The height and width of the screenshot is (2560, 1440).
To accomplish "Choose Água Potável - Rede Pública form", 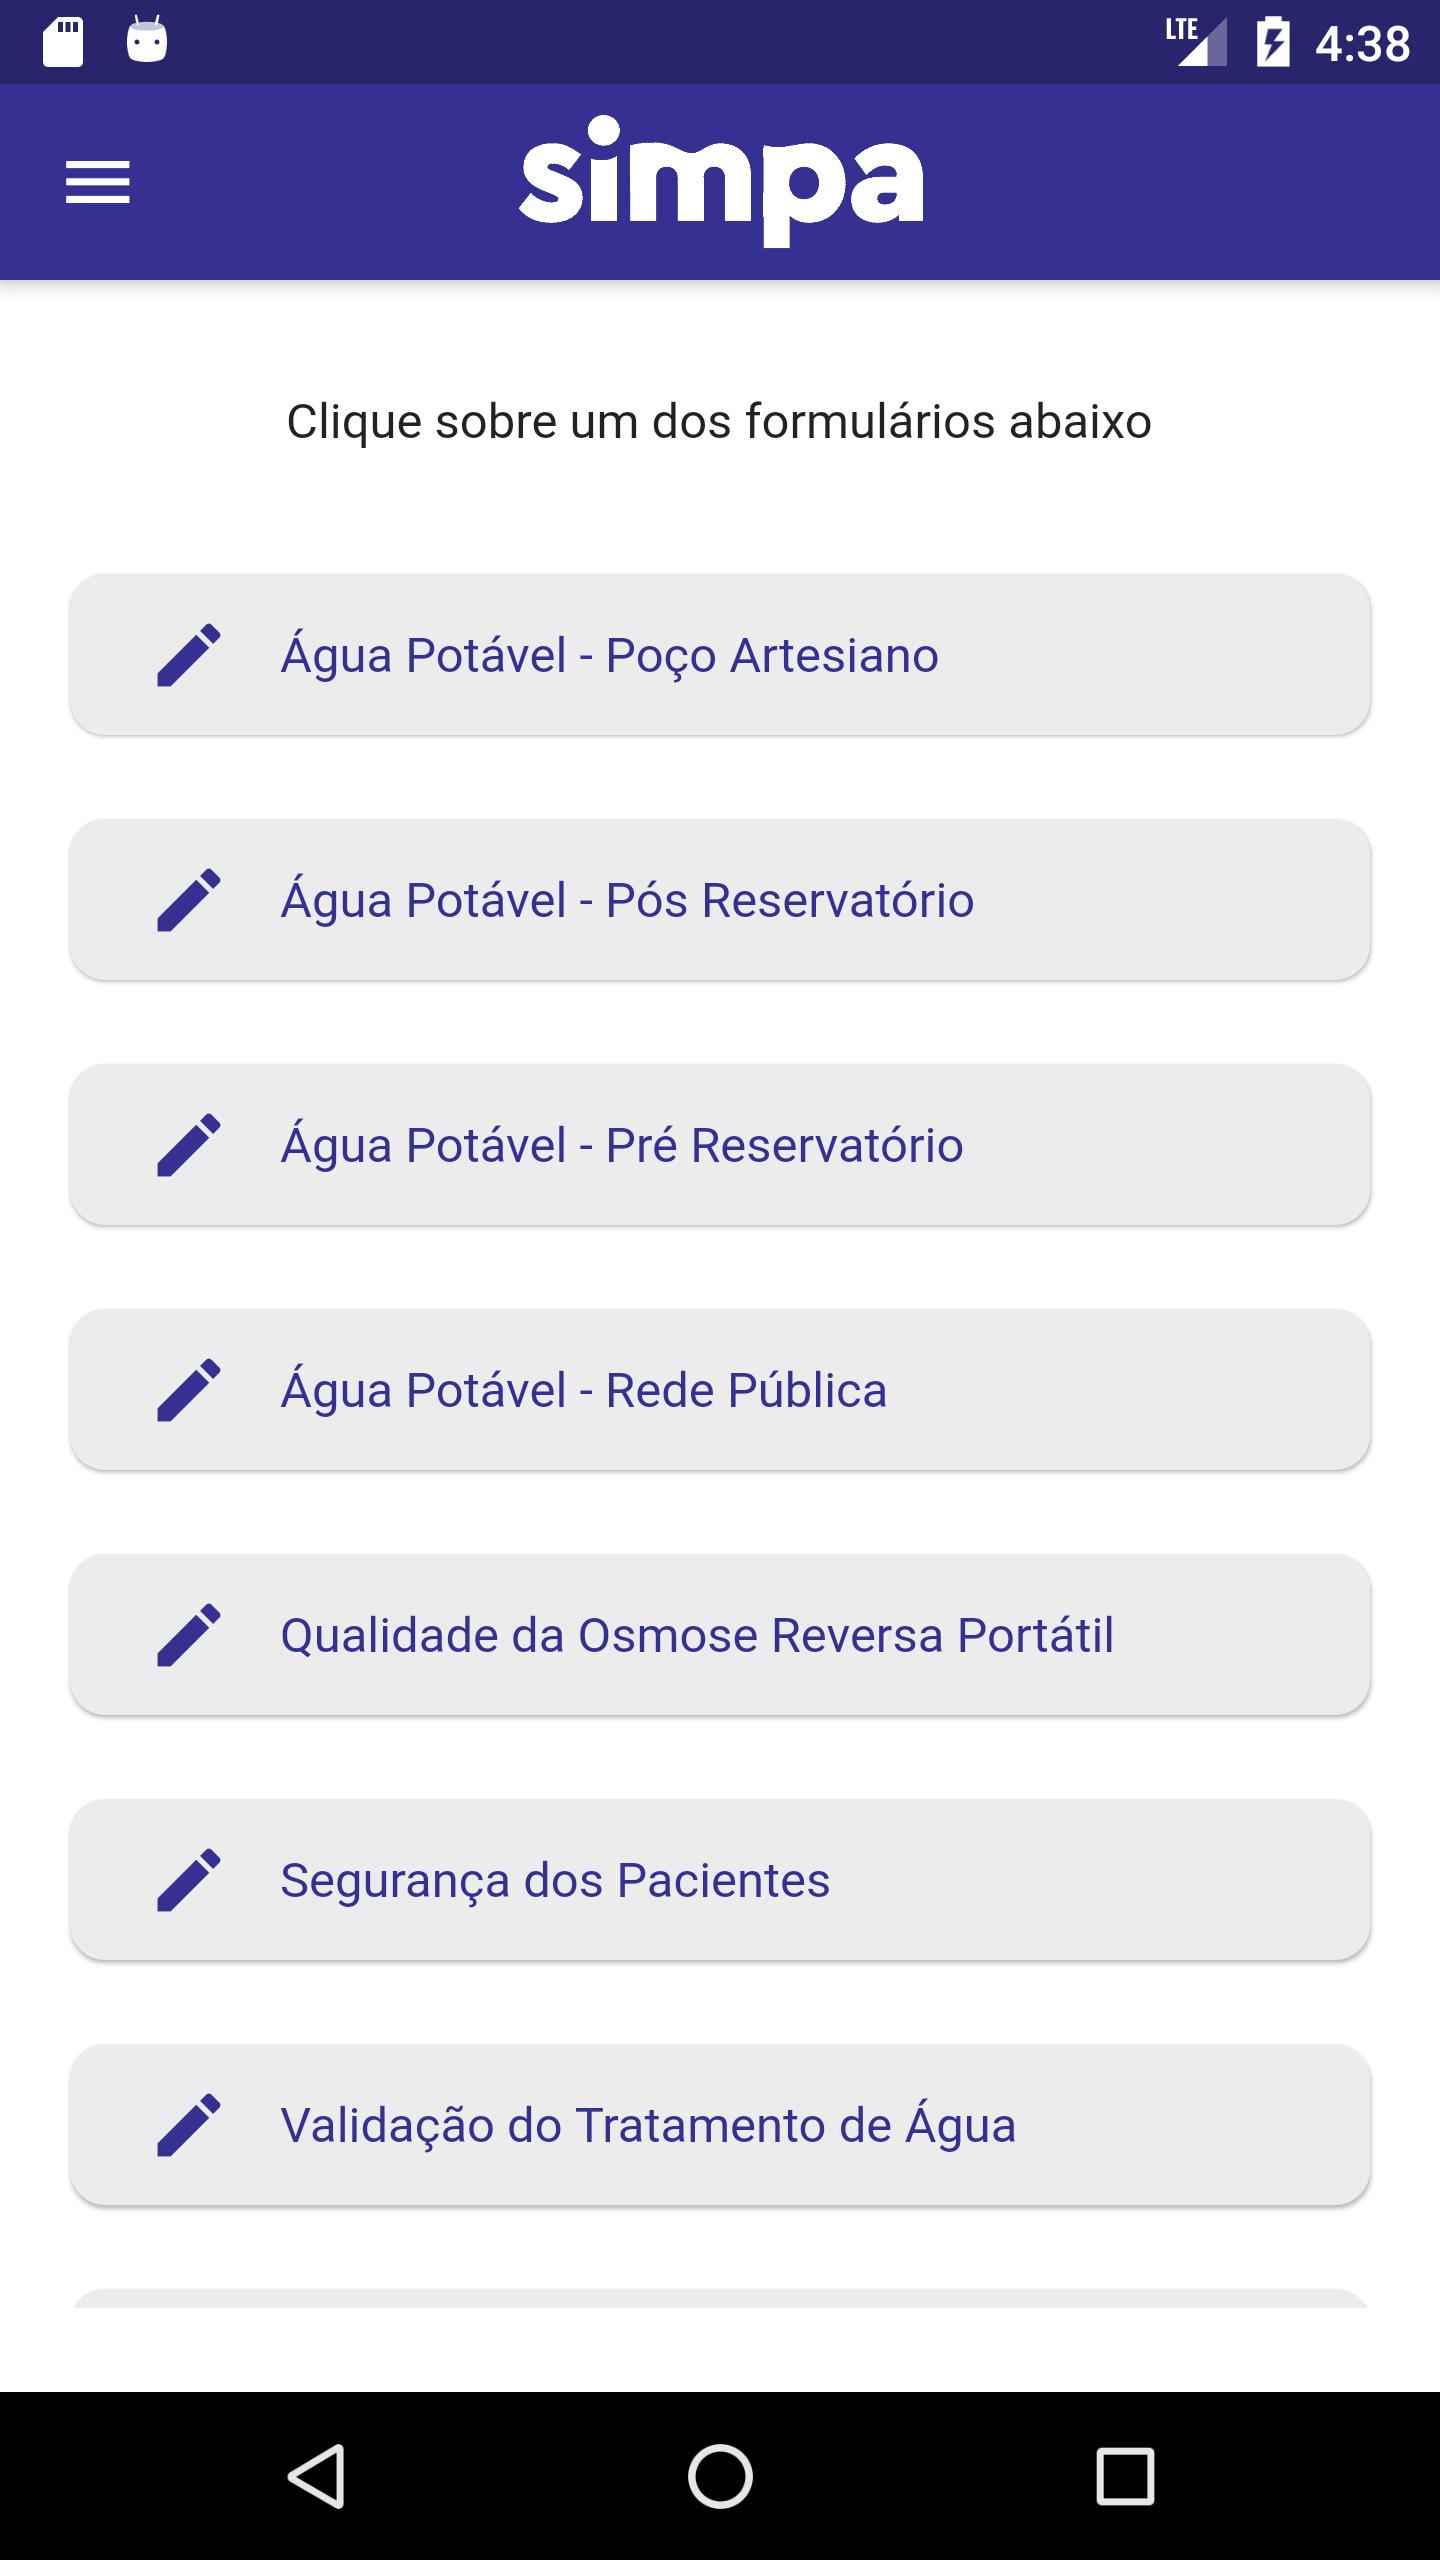I will (720, 1390).
